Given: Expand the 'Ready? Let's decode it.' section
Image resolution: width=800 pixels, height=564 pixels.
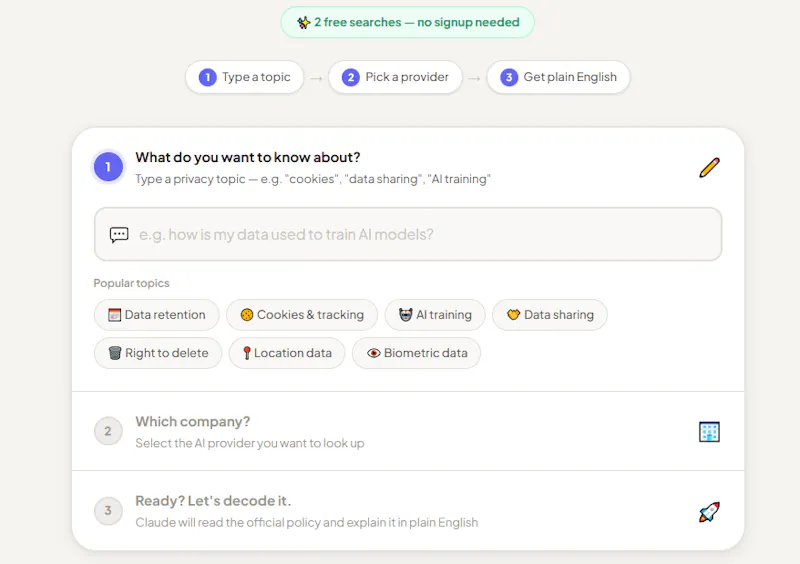Looking at the screenshot, I should point(408,510).
